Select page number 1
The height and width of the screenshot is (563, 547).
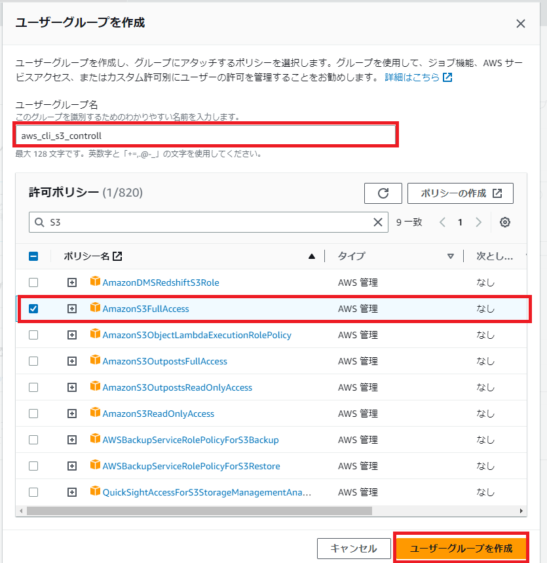click(460, 222)
